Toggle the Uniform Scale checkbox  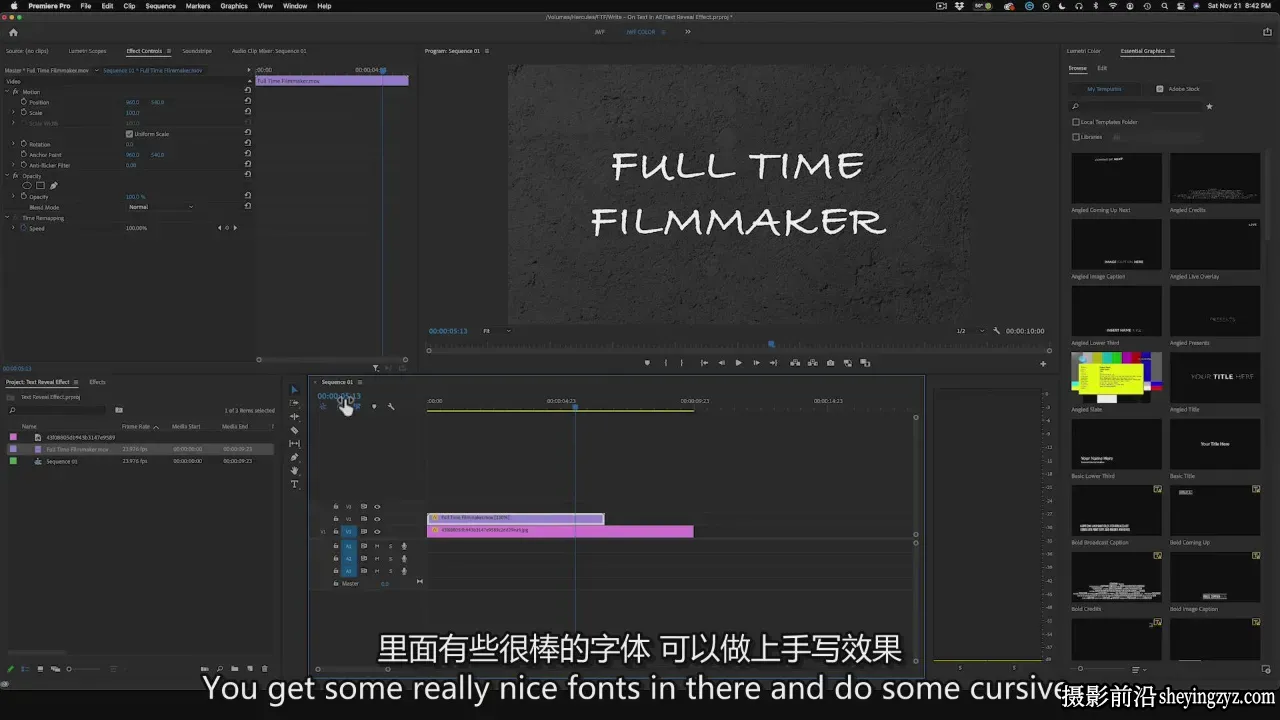pos(129,134)
